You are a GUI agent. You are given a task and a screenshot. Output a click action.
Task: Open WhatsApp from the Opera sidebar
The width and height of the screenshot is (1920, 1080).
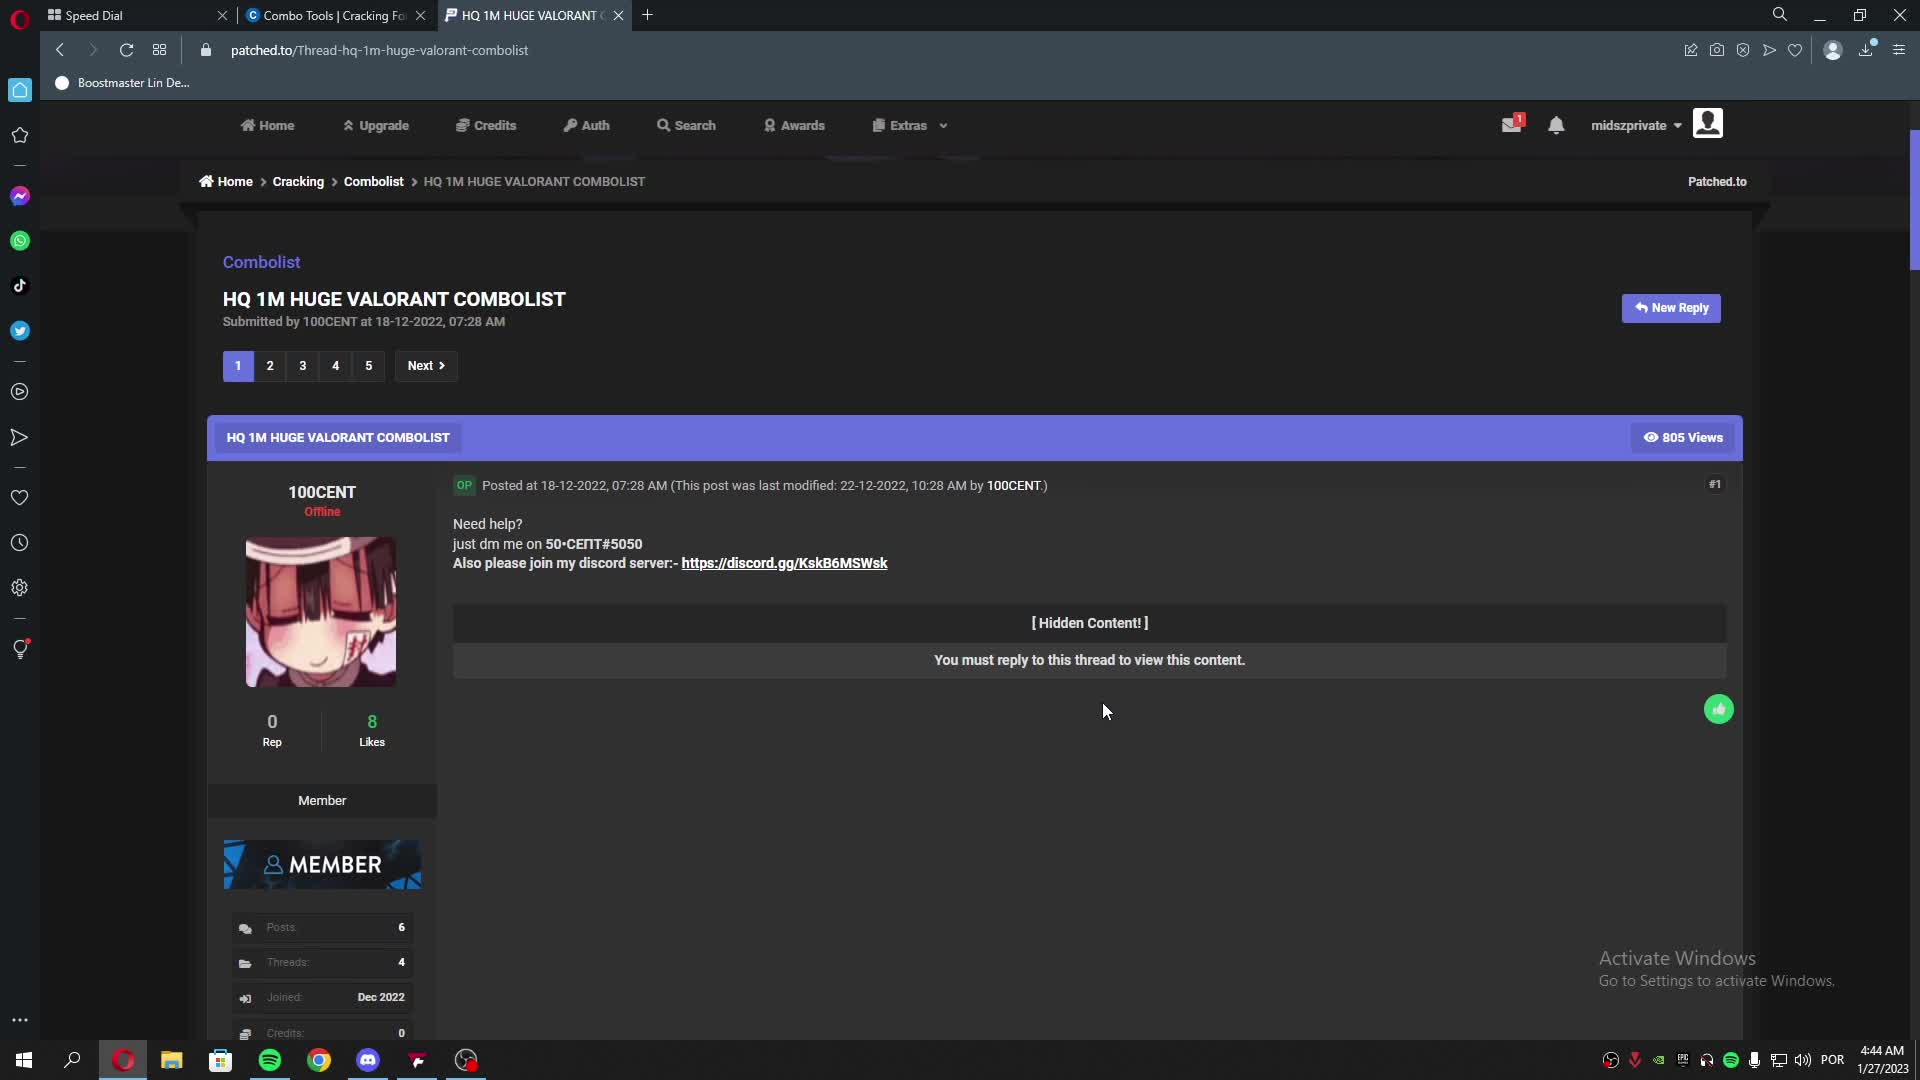coord(20,241)
